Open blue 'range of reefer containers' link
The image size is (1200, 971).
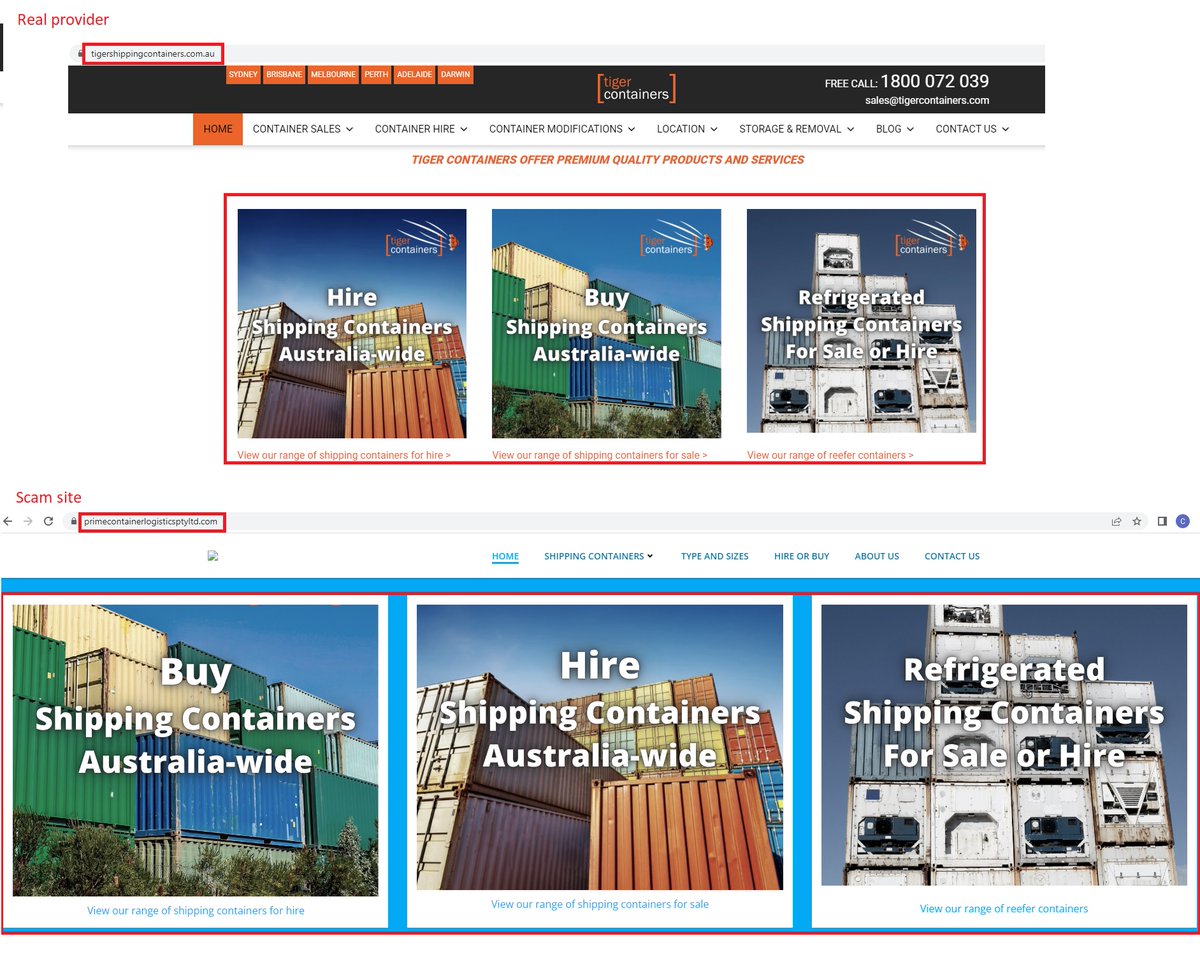(x=1004, y=909)
